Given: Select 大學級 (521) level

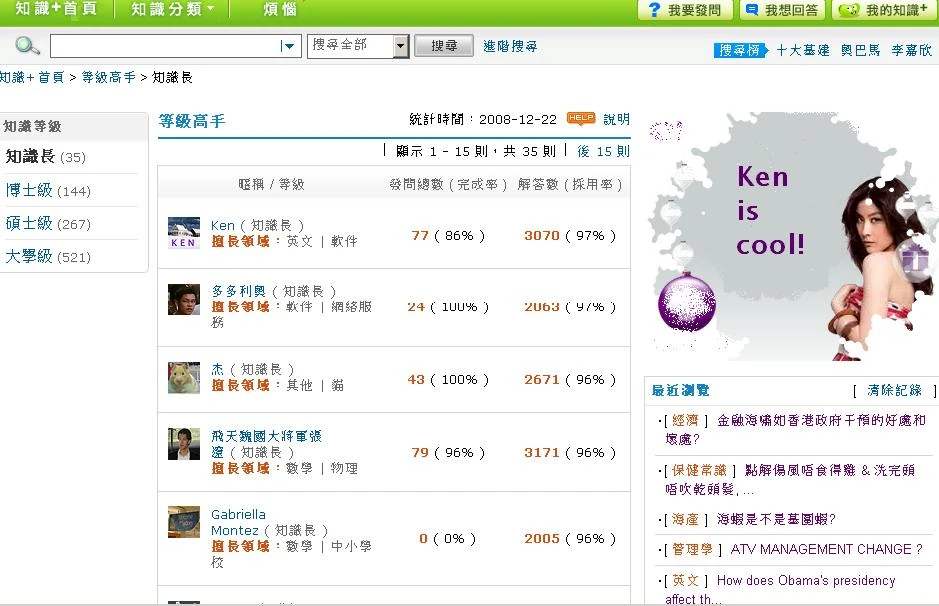Looking at the screenshot, I should point(48,256).
